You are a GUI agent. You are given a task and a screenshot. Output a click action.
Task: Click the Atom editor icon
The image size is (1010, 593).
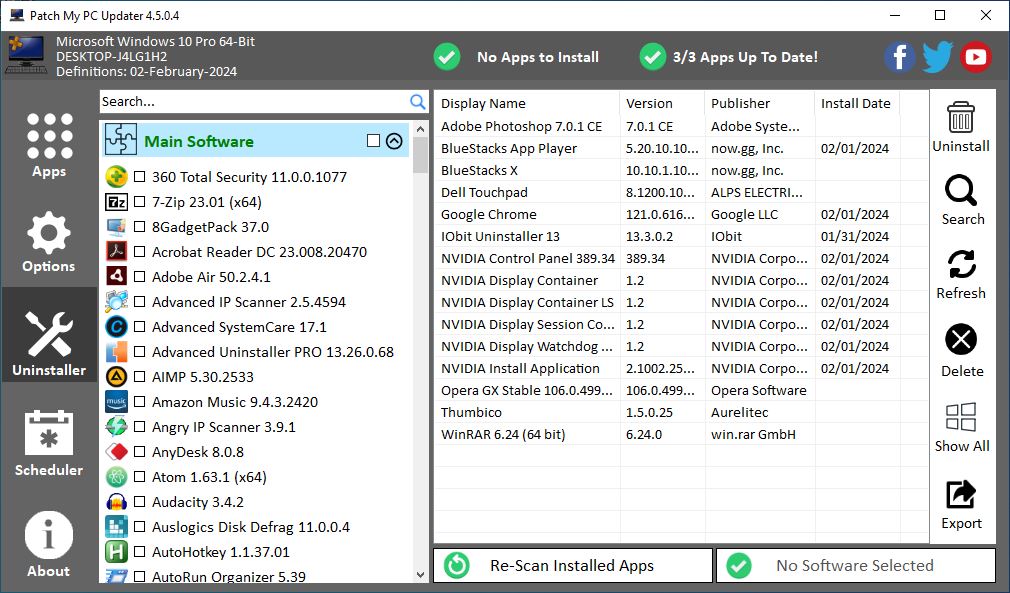click(x=117, y=477)
